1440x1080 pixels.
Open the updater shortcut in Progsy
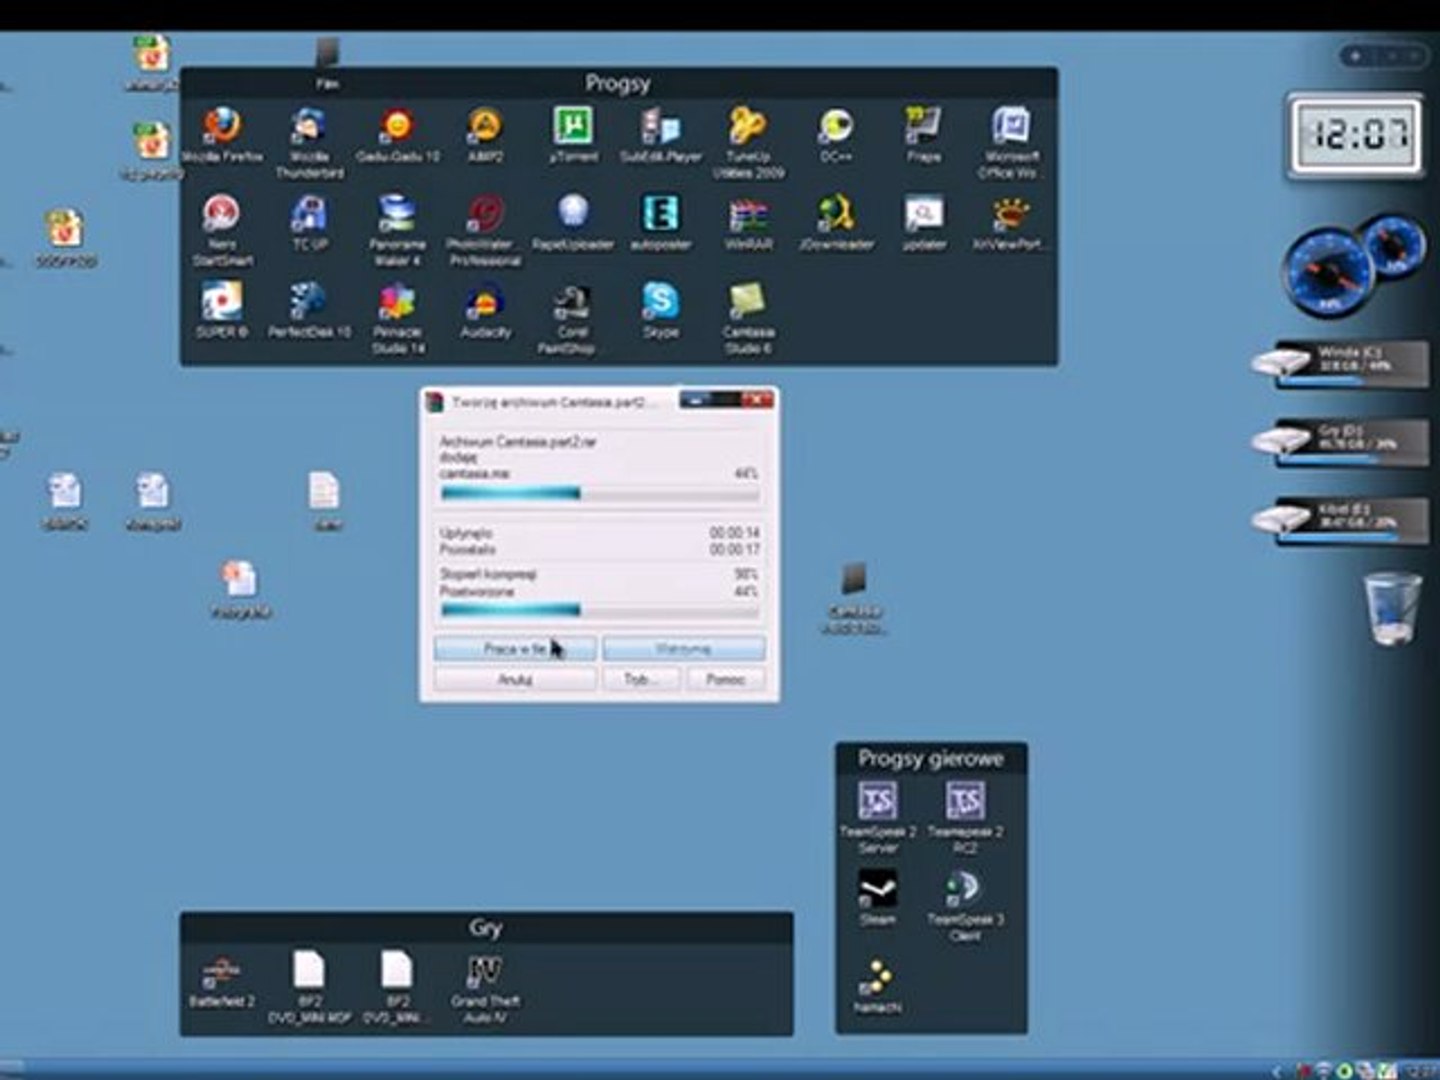click(x=923, y=223)
